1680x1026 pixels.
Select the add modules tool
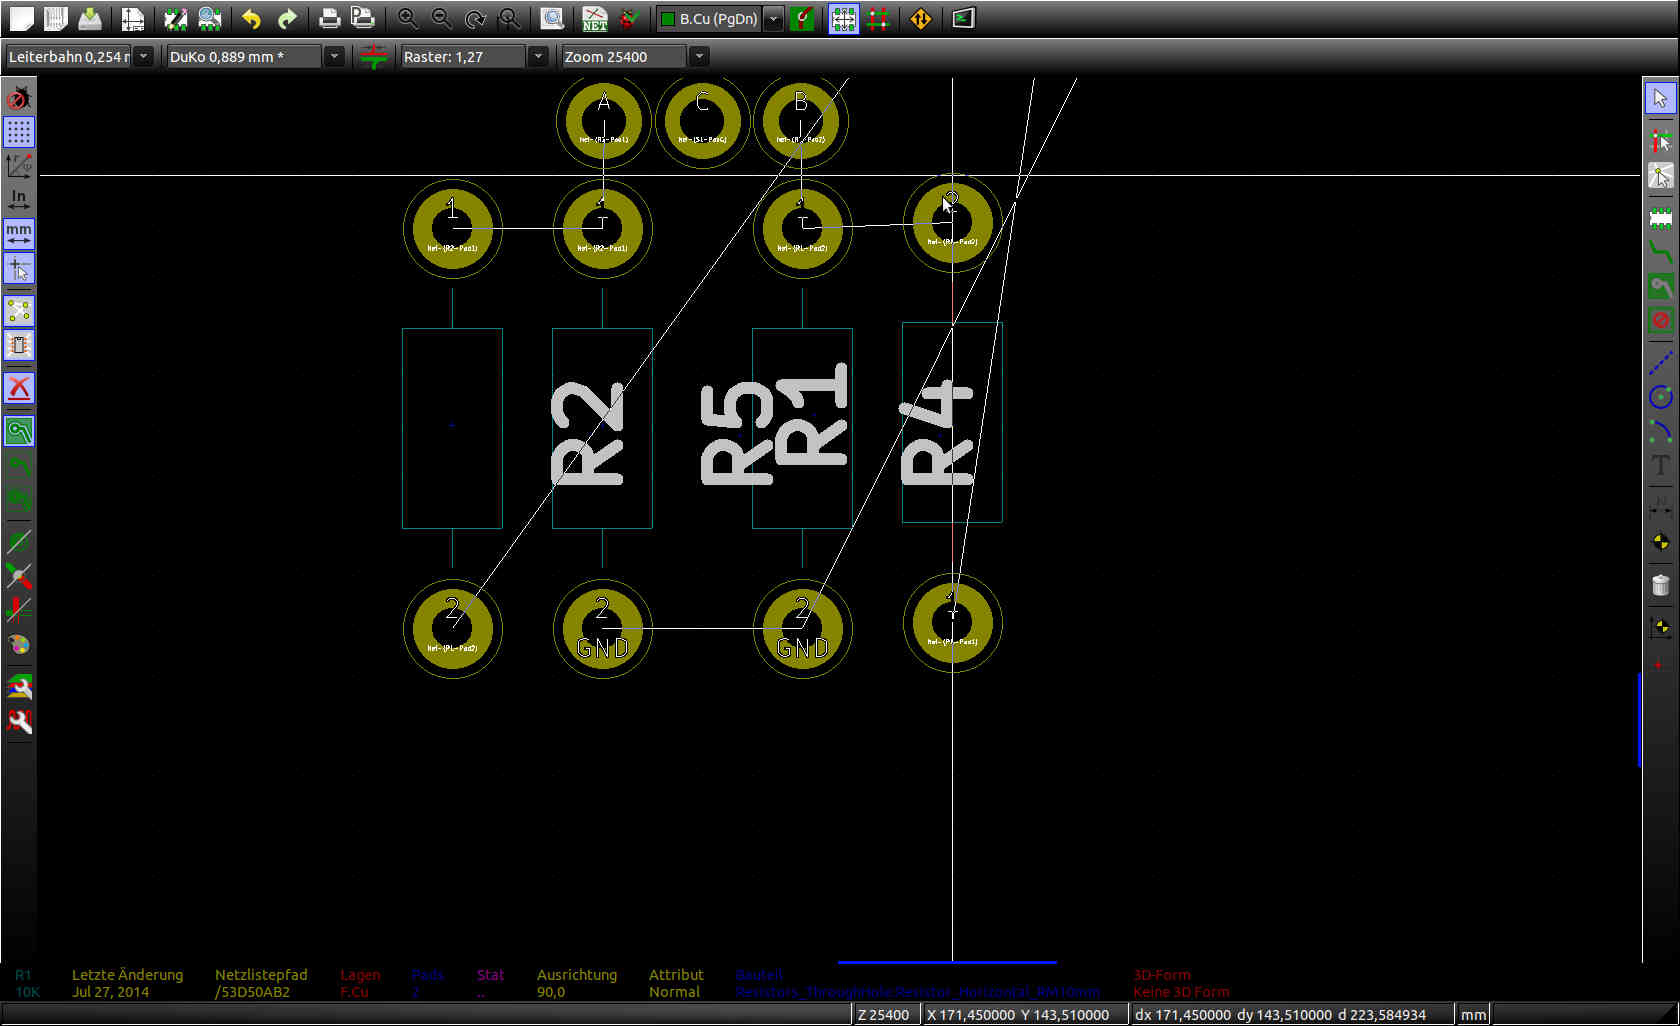pos(1660,218)
